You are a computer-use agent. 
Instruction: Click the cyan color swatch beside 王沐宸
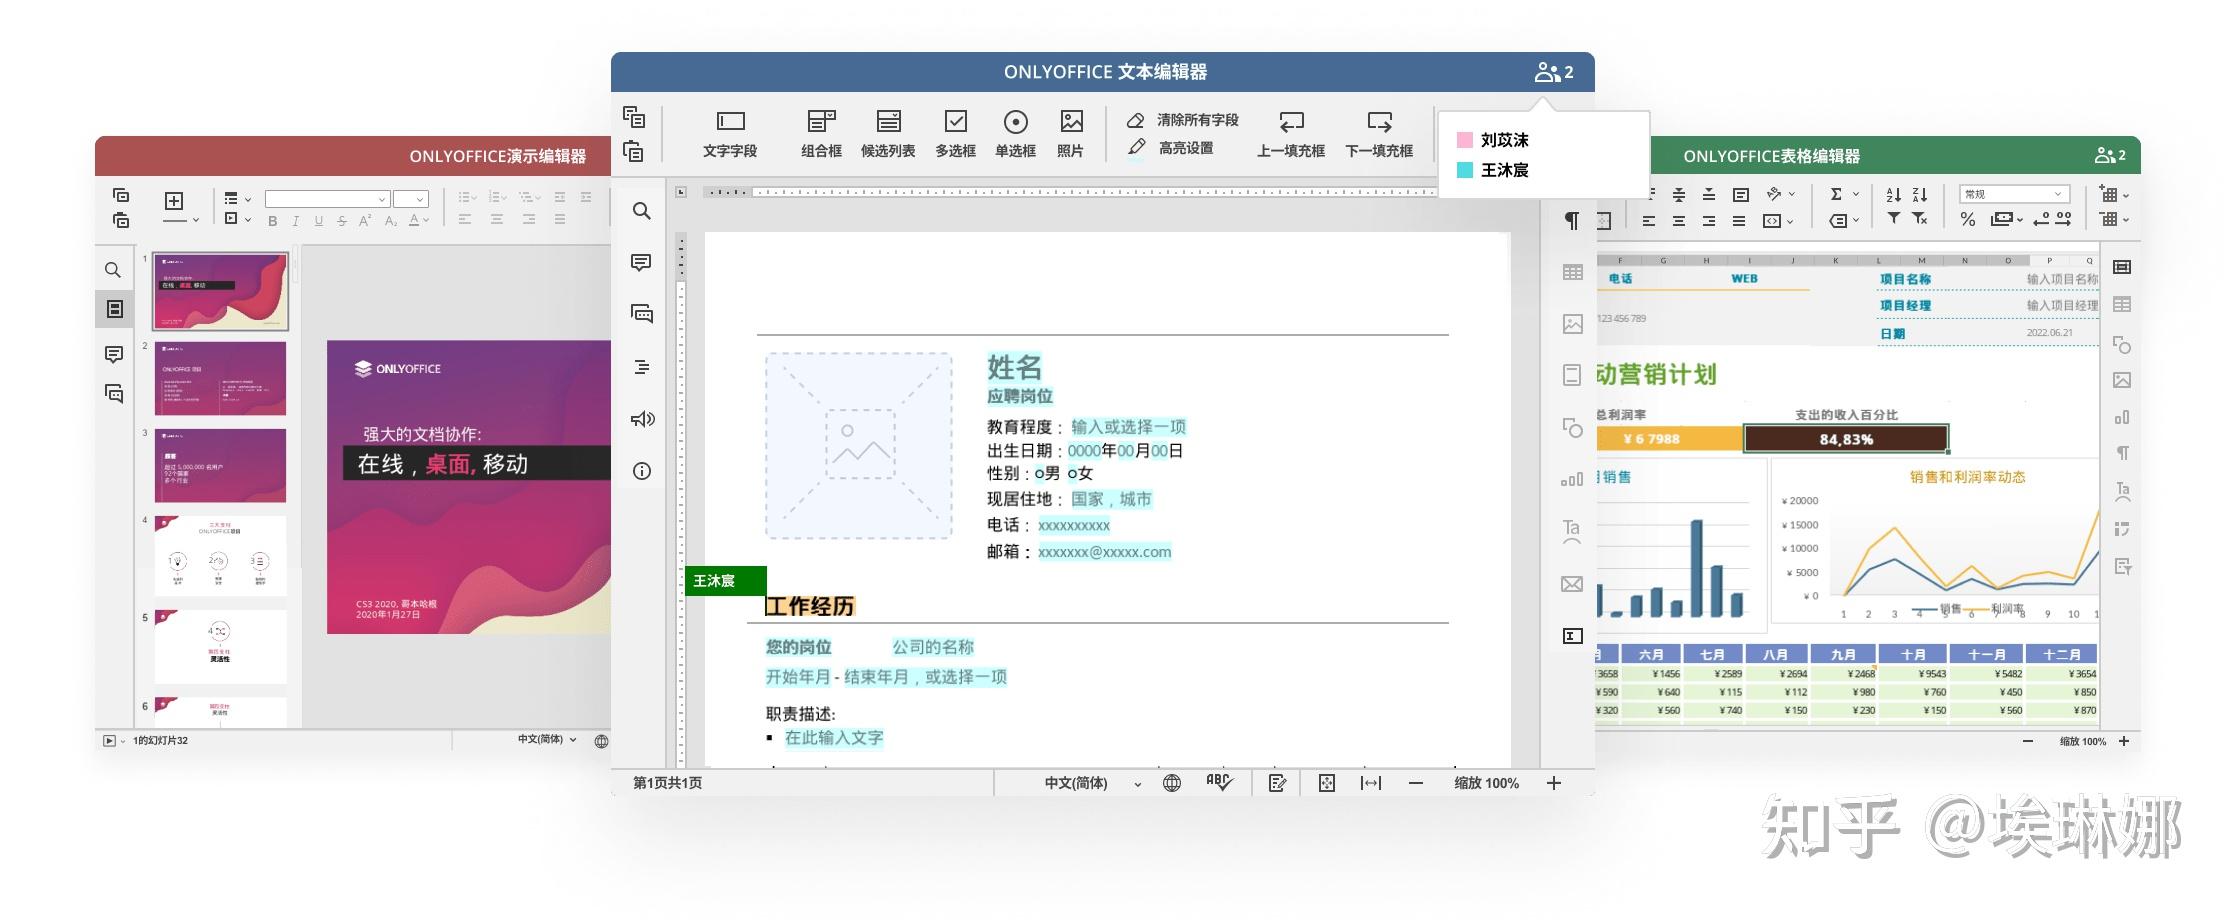(1465, 170)
